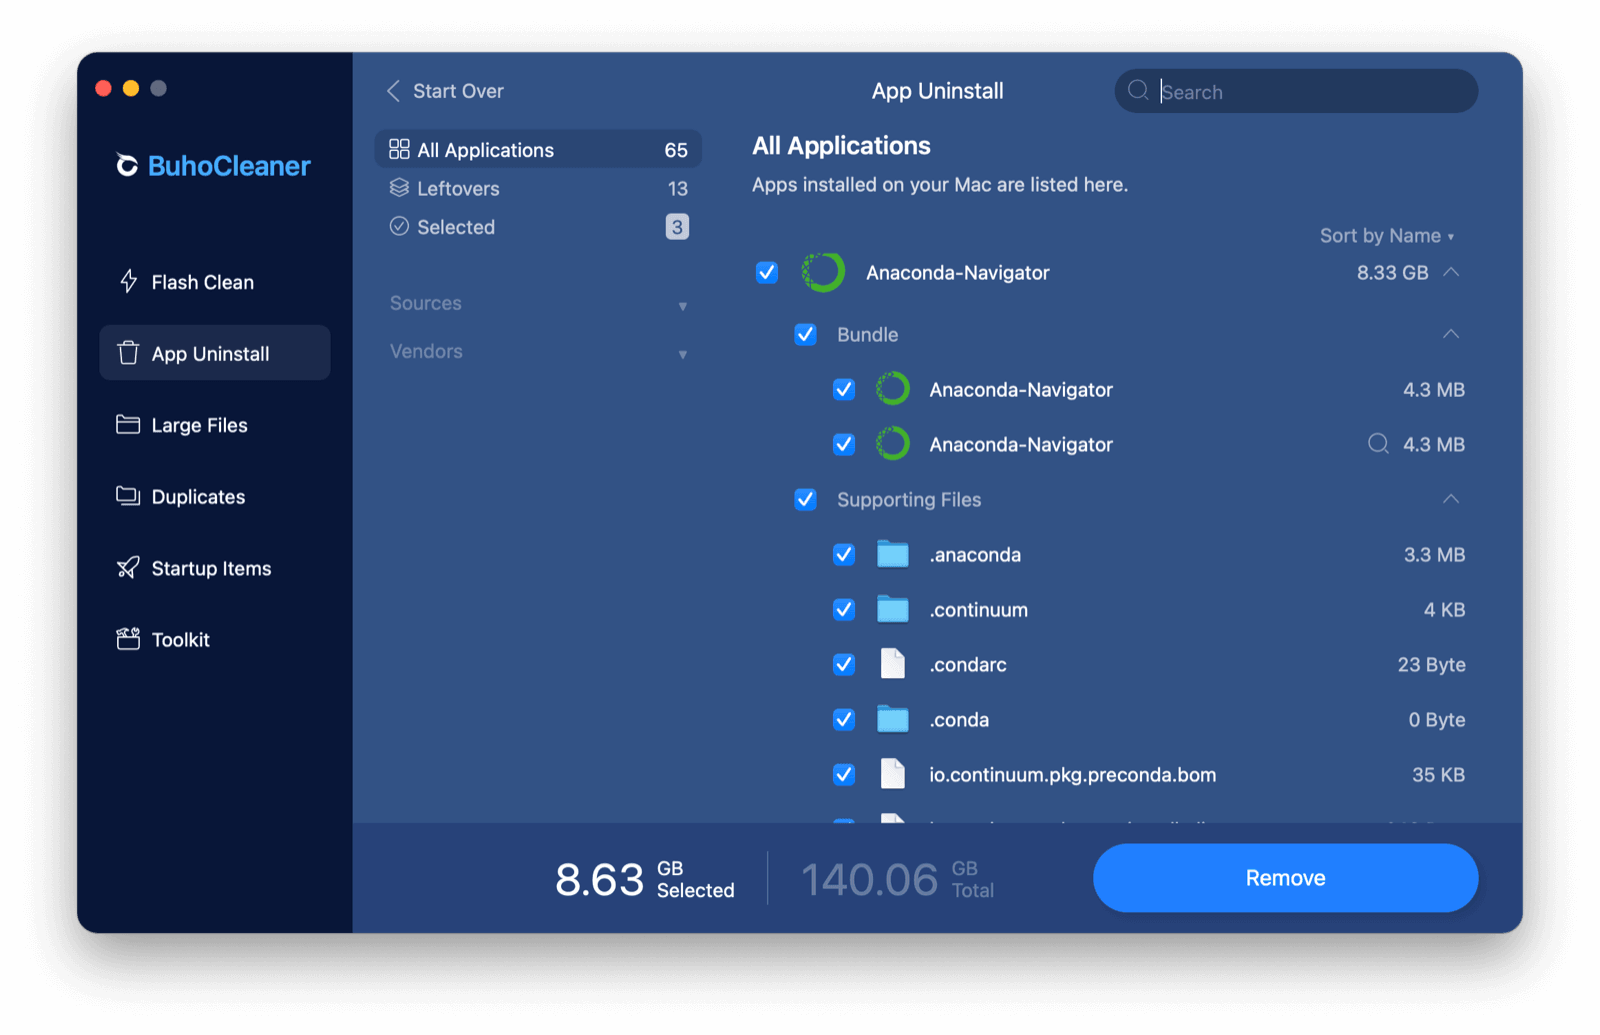Click the io.continuum.pkg.preconda.bom file icon
Viewport: 1600px width, 1035px height.
click(893, 774)
